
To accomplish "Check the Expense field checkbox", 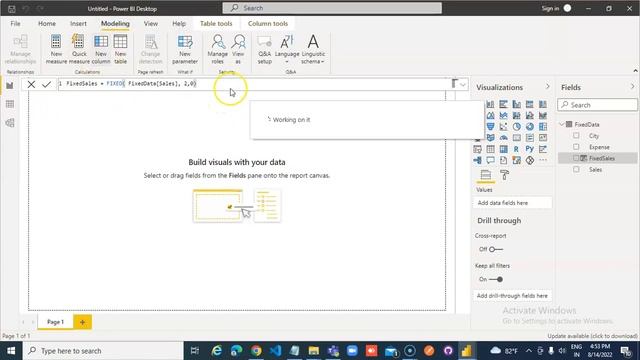I will [576, 147].
